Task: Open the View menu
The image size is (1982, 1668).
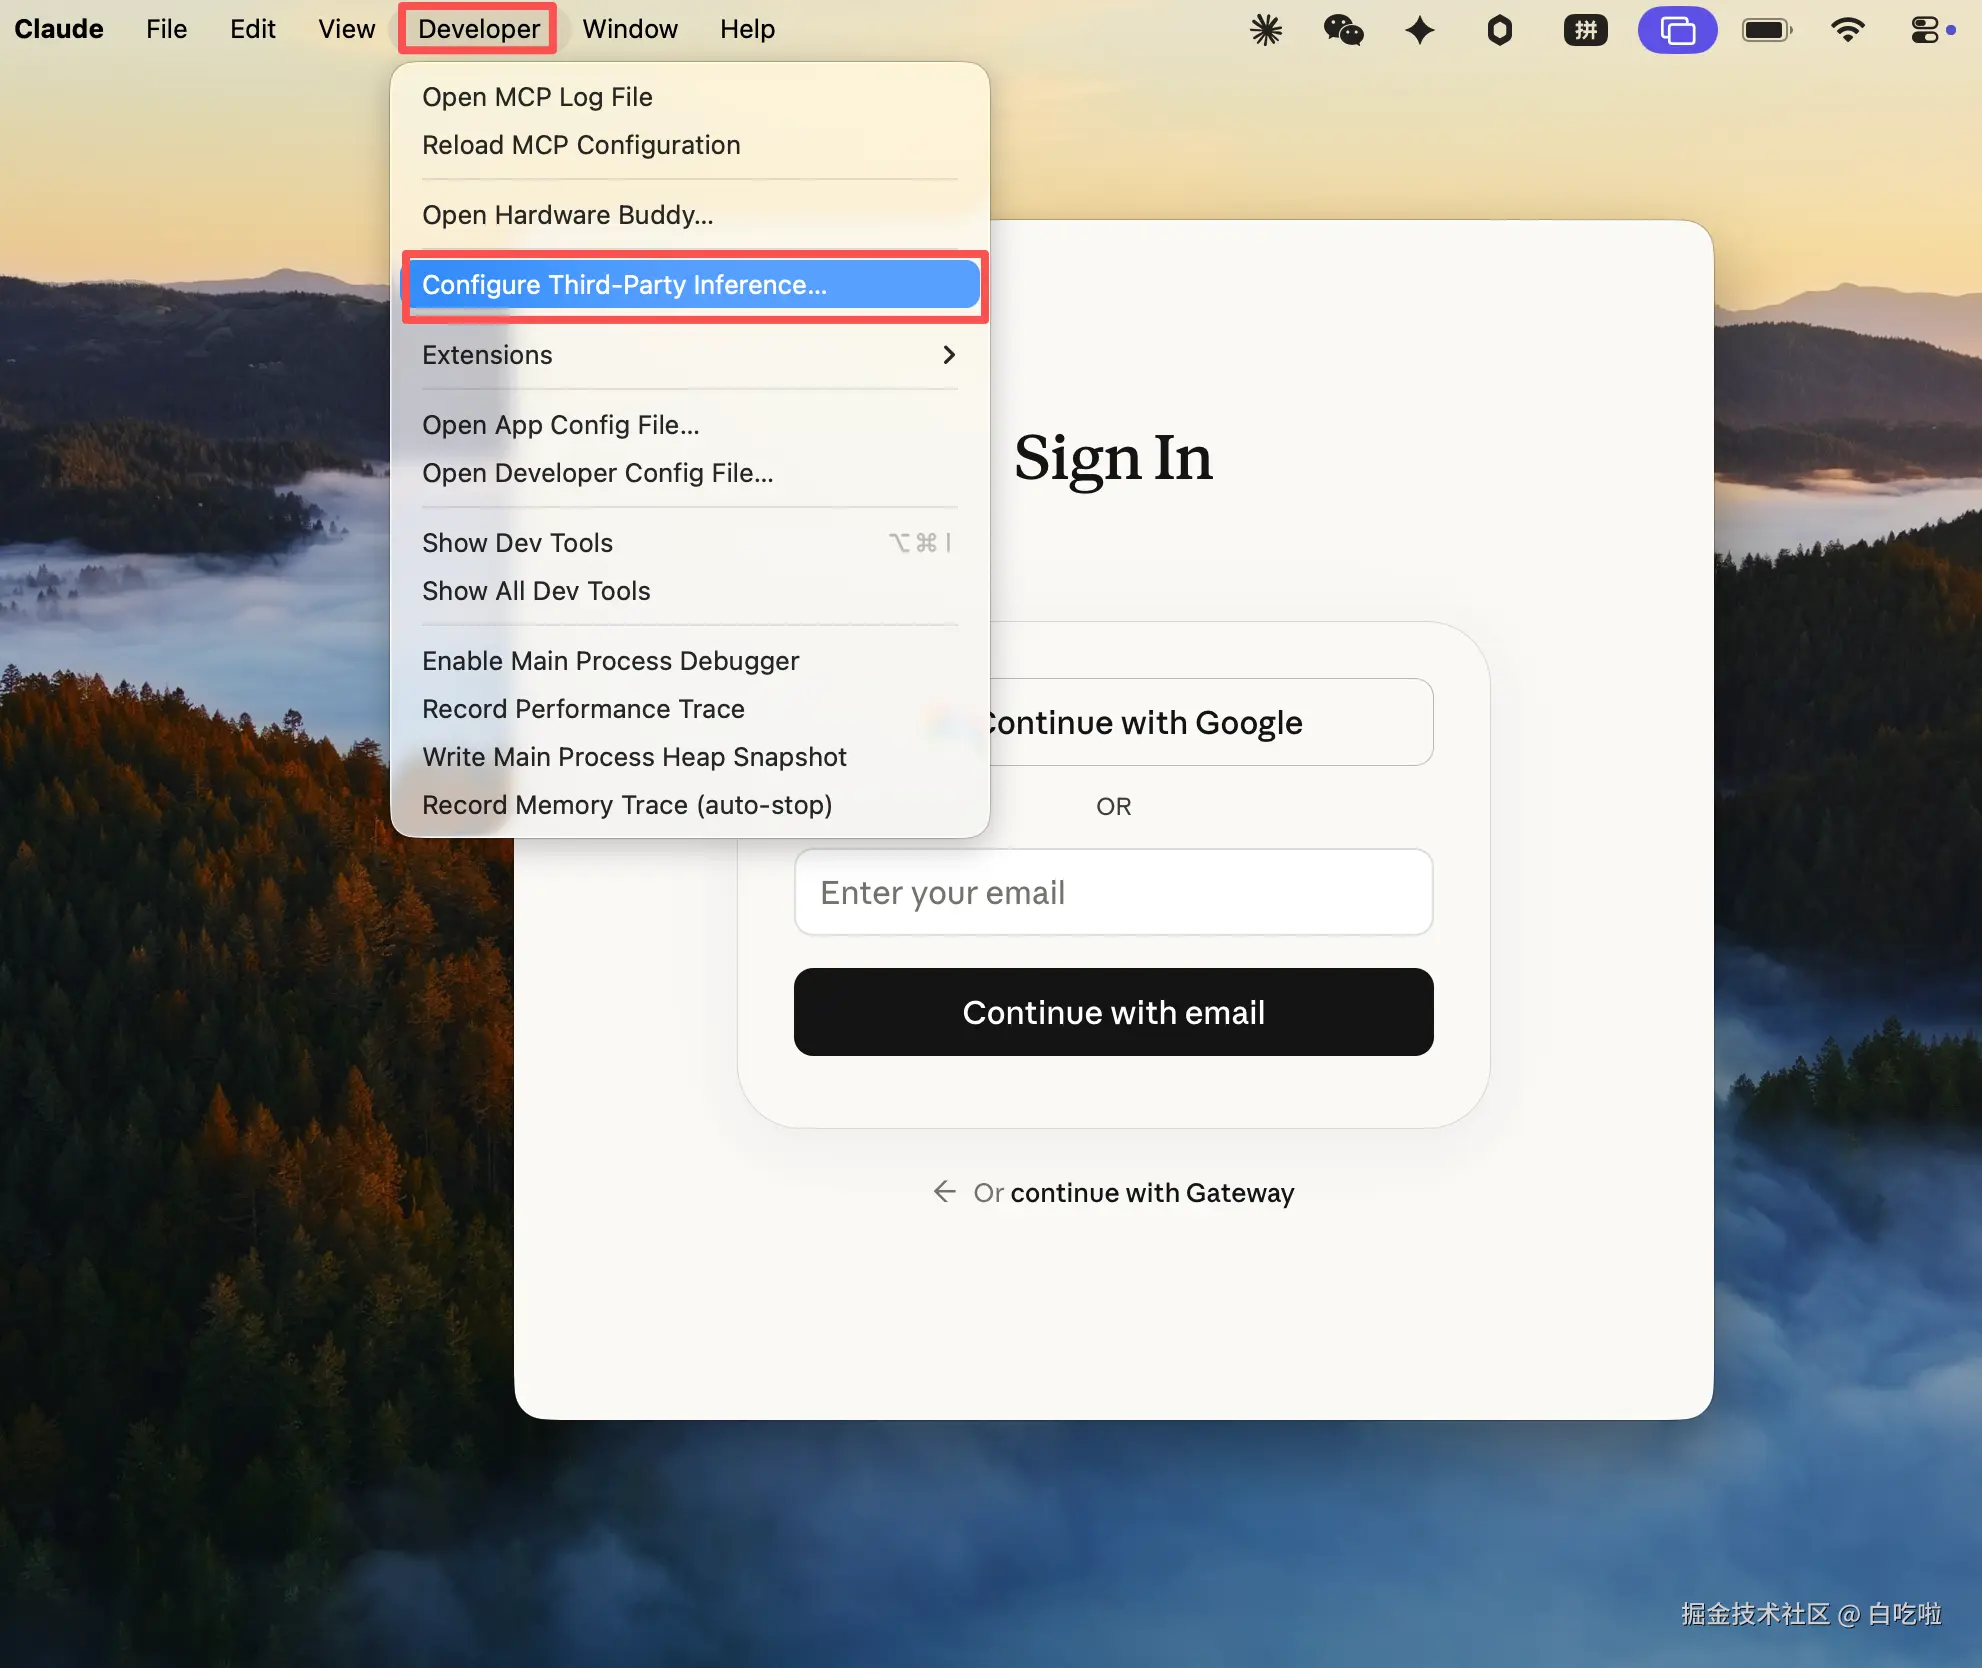Action: 346,29
